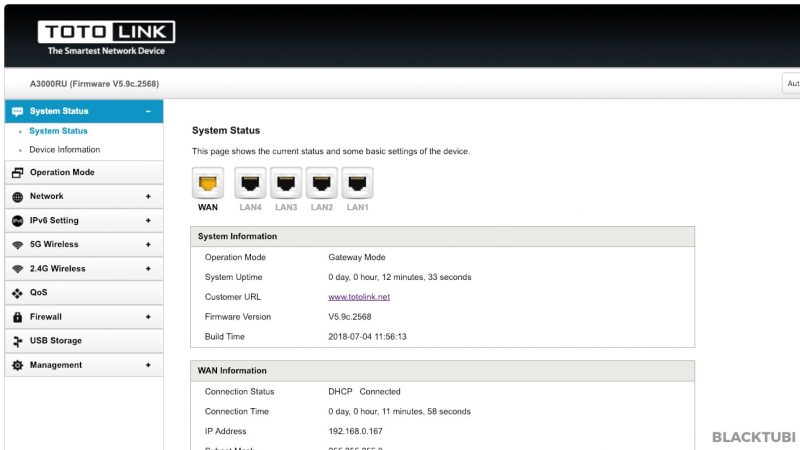Click the Management gear icon

click(x=17, y=365)
